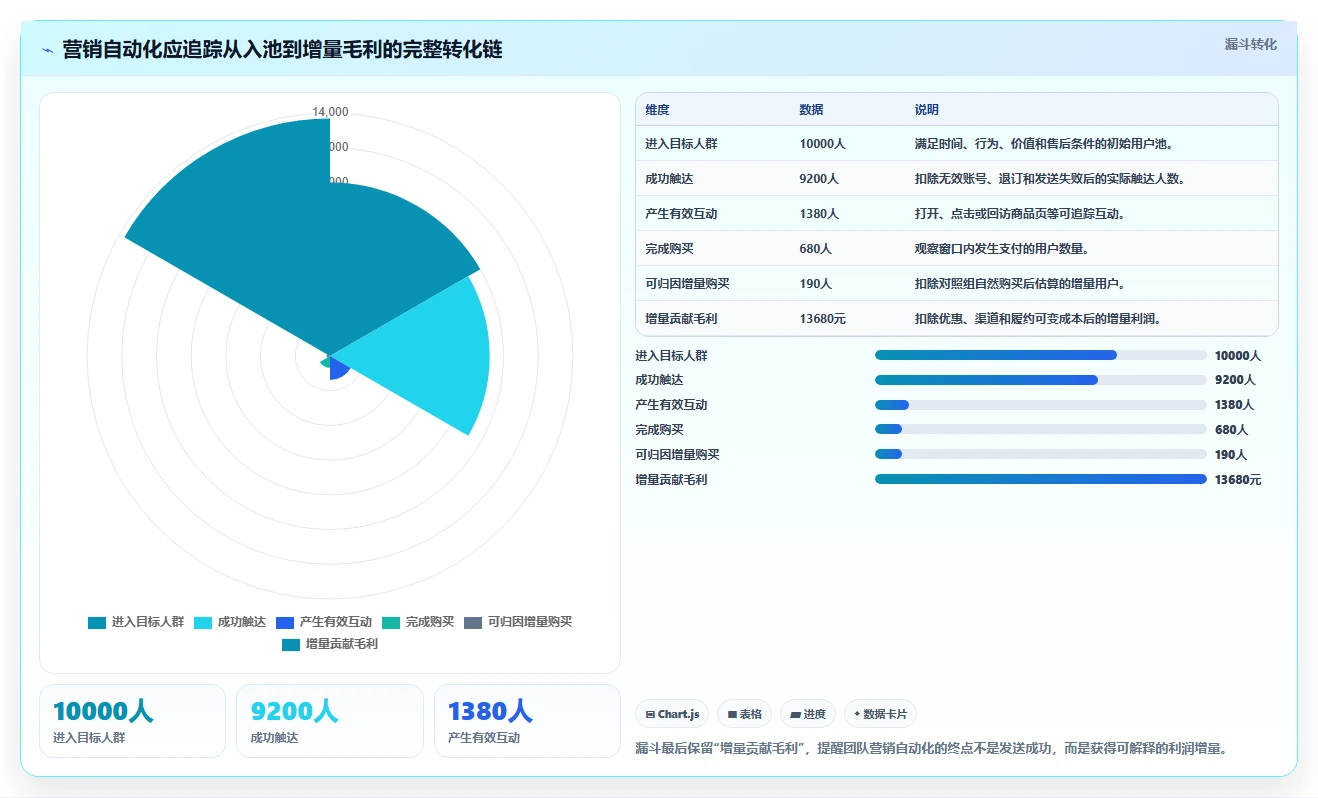Click the 进度 chip
The height and width of the screenshot is (798, 1318).
click(x=807, y=714)
